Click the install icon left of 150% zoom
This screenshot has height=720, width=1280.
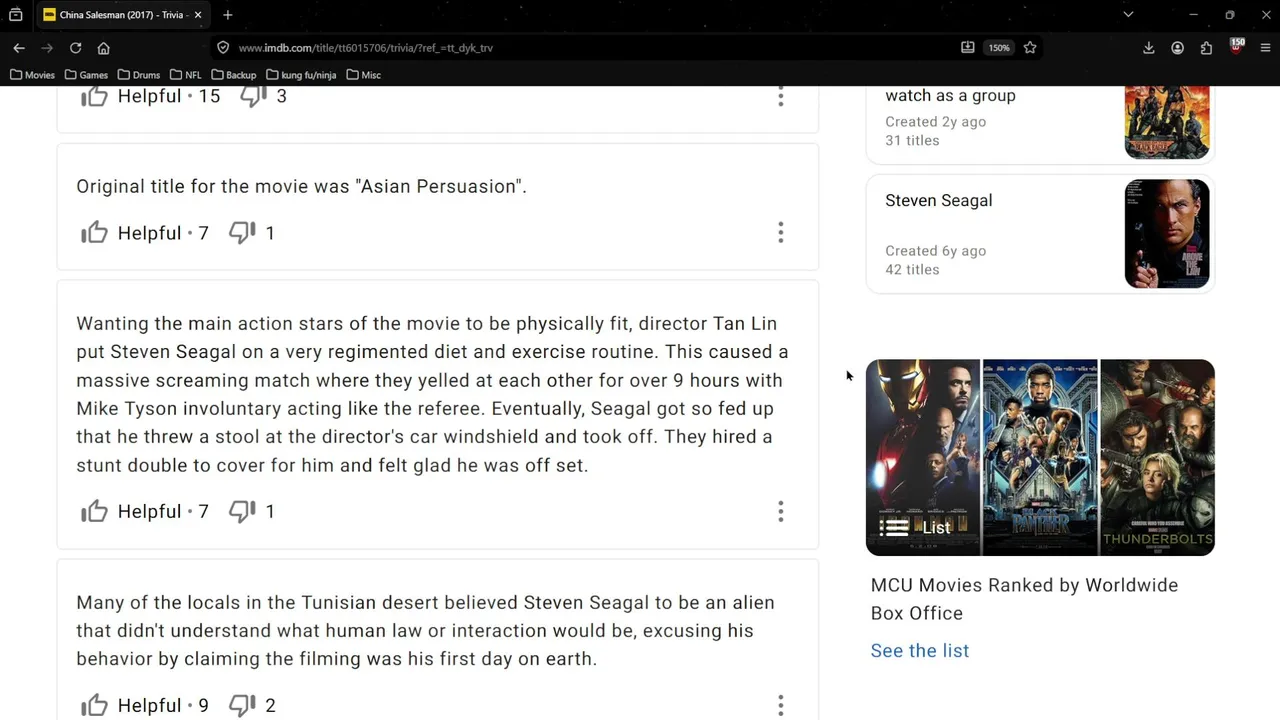pos(968,48)
